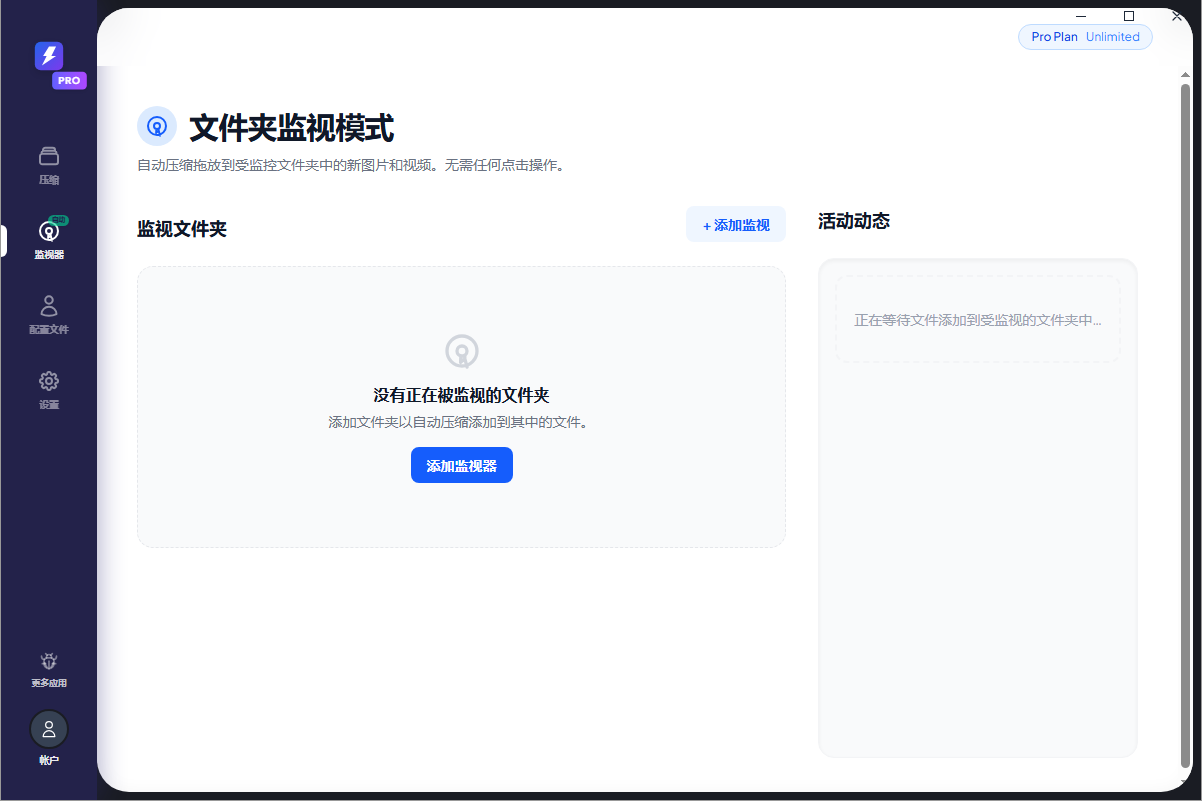Click the 文件夹监视模式 page title
Screen dimensions: 1202x801
pyautogui.click(x=292, y=128)
